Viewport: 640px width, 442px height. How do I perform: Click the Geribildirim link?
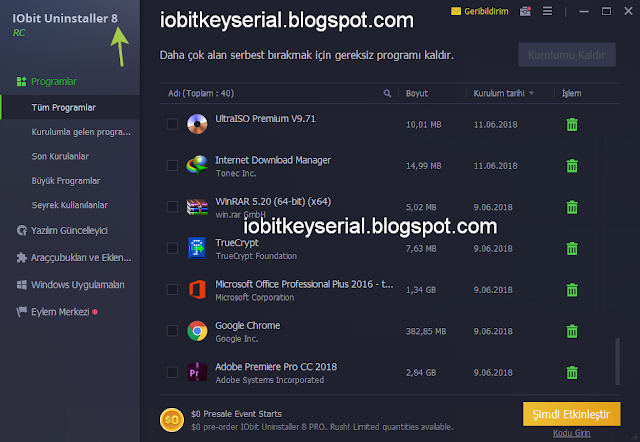pyautogui.click(x=486, y=11)
